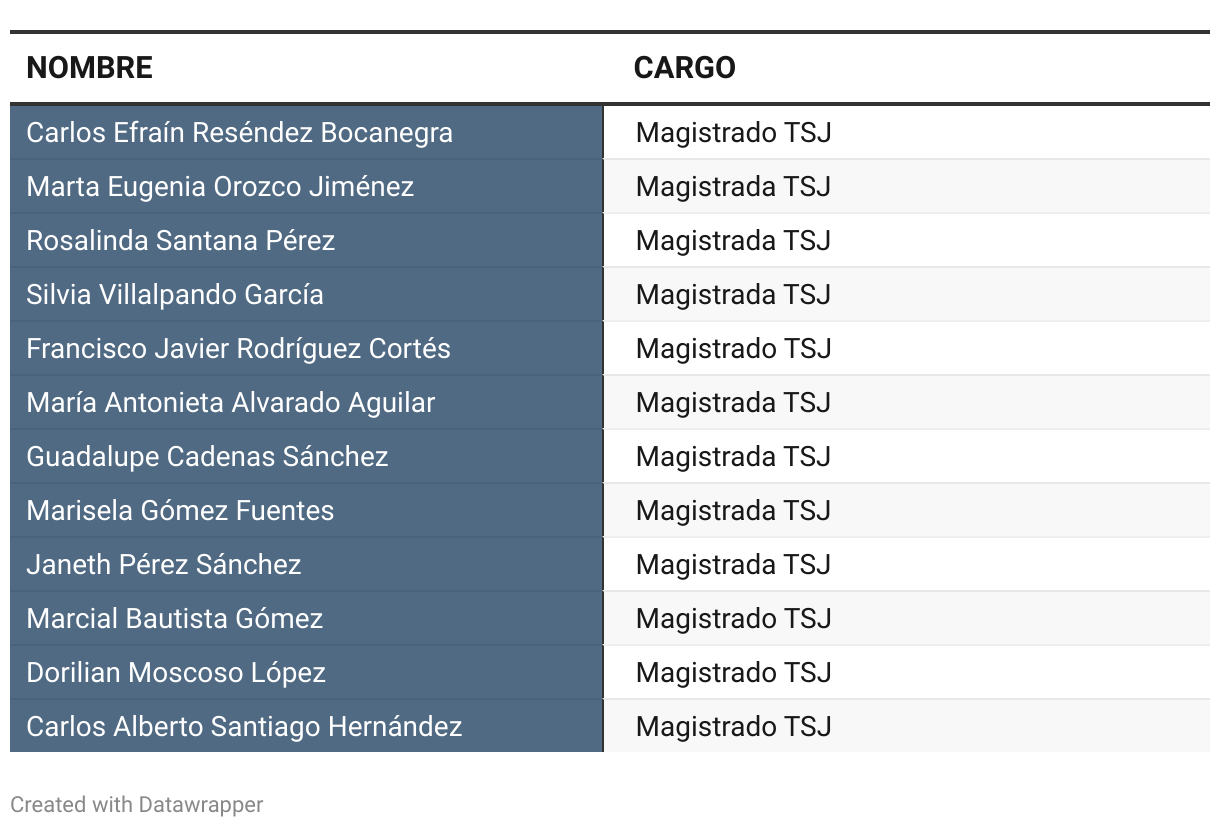Select the Marta Eugenia Orozco Jiménez cell
This screenshot has width=1220, height=828.
point(307,186)
